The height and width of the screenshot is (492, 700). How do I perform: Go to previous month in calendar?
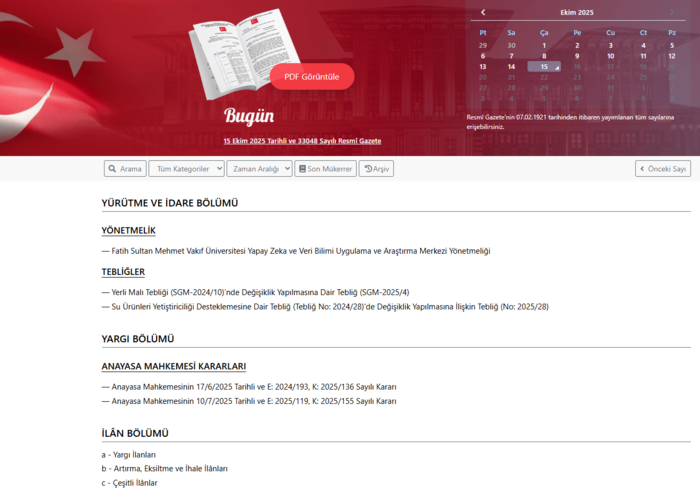pos(483,13)
